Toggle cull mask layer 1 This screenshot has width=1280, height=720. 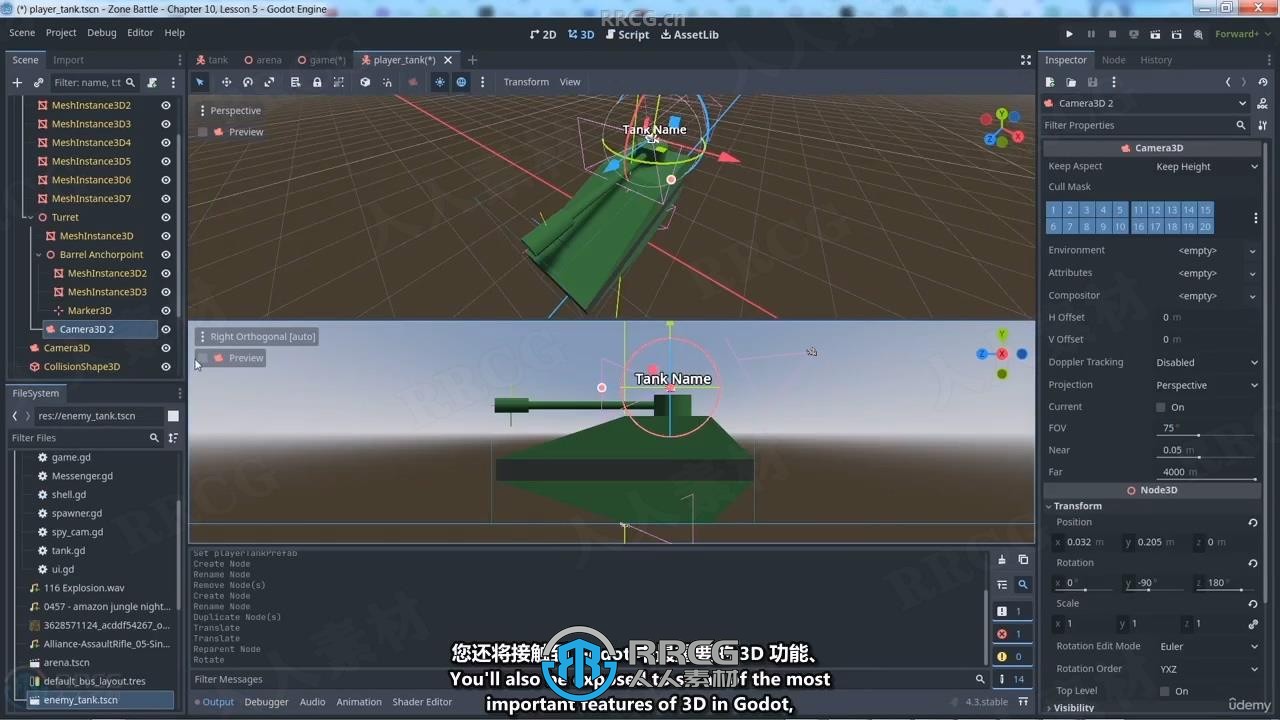point(1053,210)
